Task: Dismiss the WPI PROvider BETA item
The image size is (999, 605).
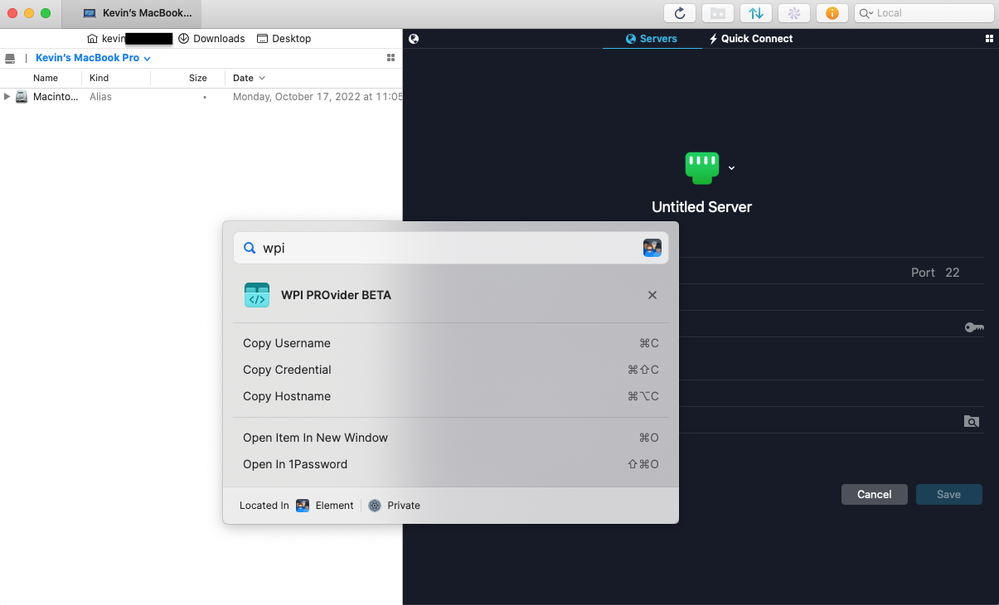Action: click(652, 295)
